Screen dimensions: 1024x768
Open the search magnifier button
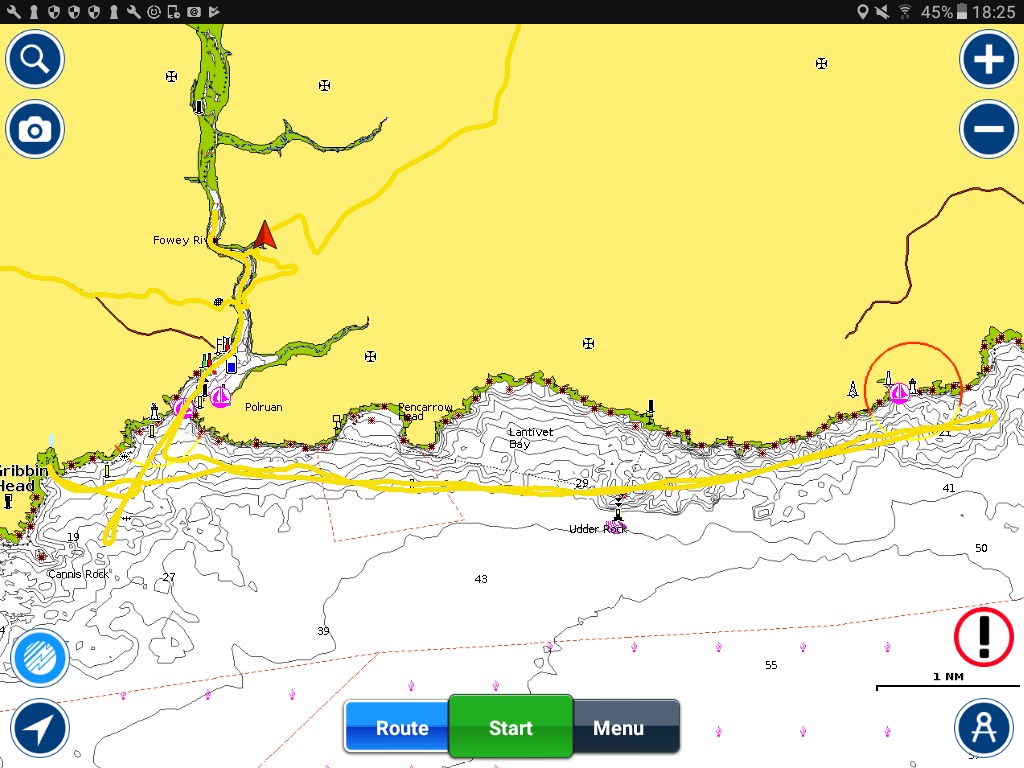tap(35, 60)
